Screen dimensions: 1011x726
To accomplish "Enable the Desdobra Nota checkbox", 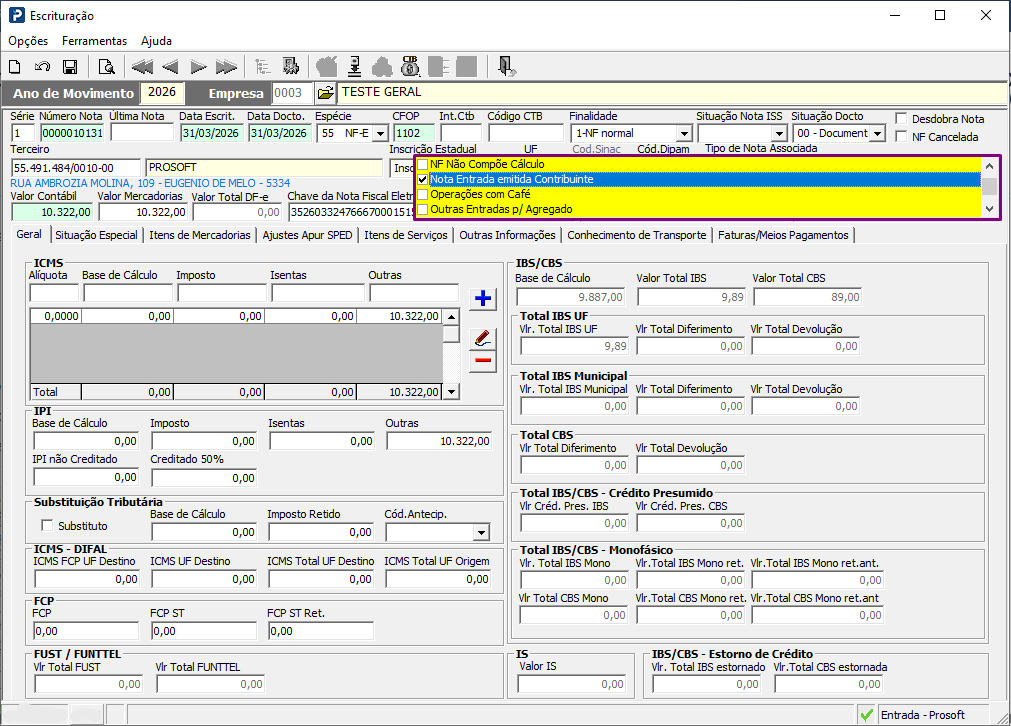I will 901,119.
